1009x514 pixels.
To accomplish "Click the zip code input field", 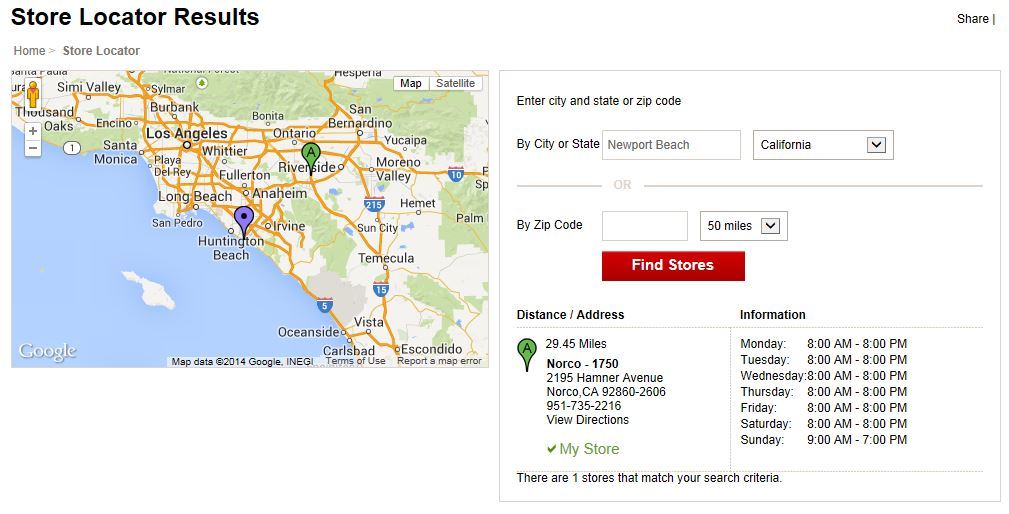I will (x=644, y=226).
